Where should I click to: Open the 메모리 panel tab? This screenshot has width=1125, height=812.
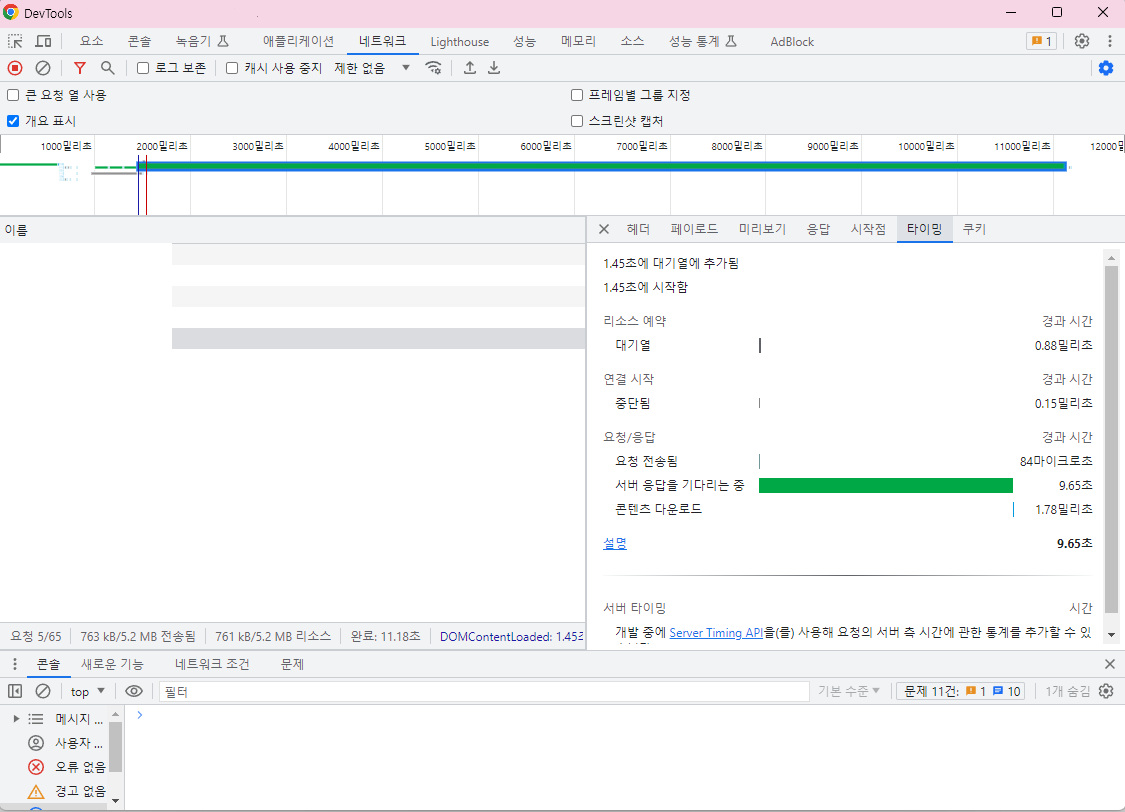pyautogui.click(x=578, y=42)
